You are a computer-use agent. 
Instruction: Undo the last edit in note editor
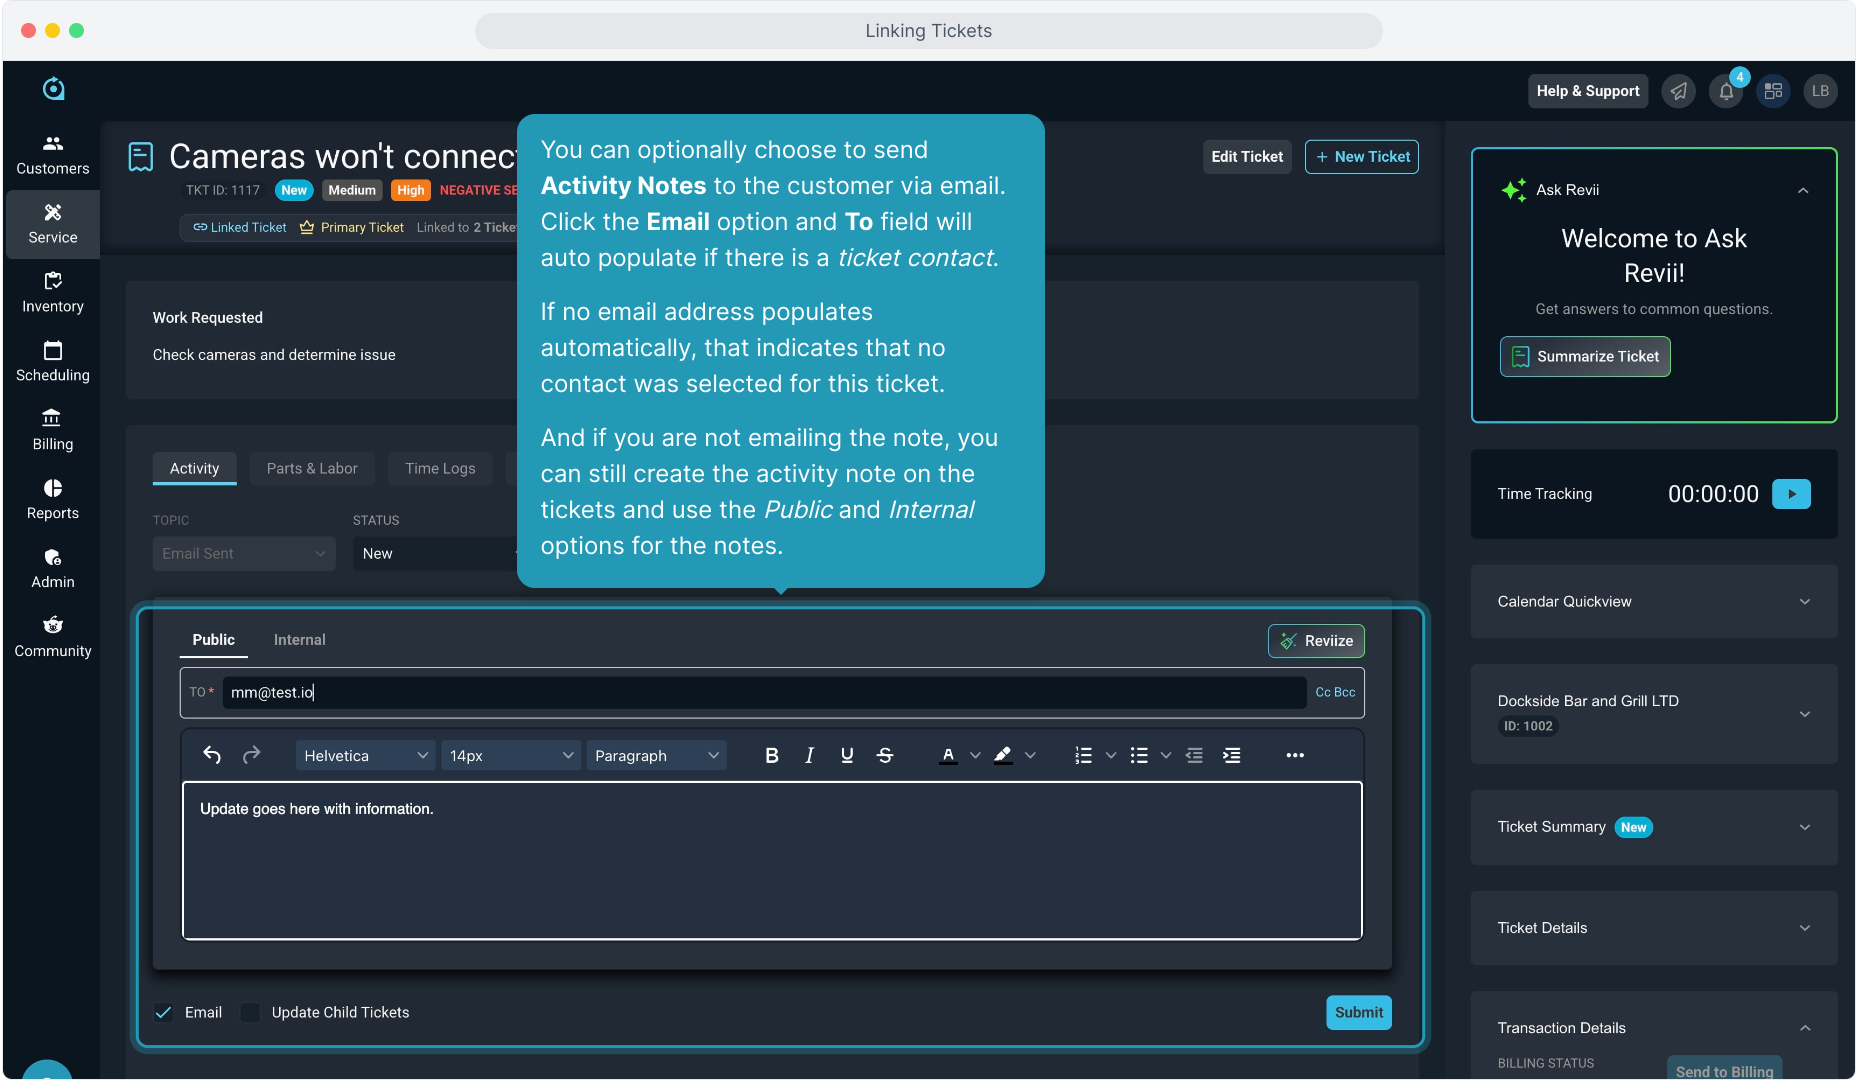(x=212, y=756)
